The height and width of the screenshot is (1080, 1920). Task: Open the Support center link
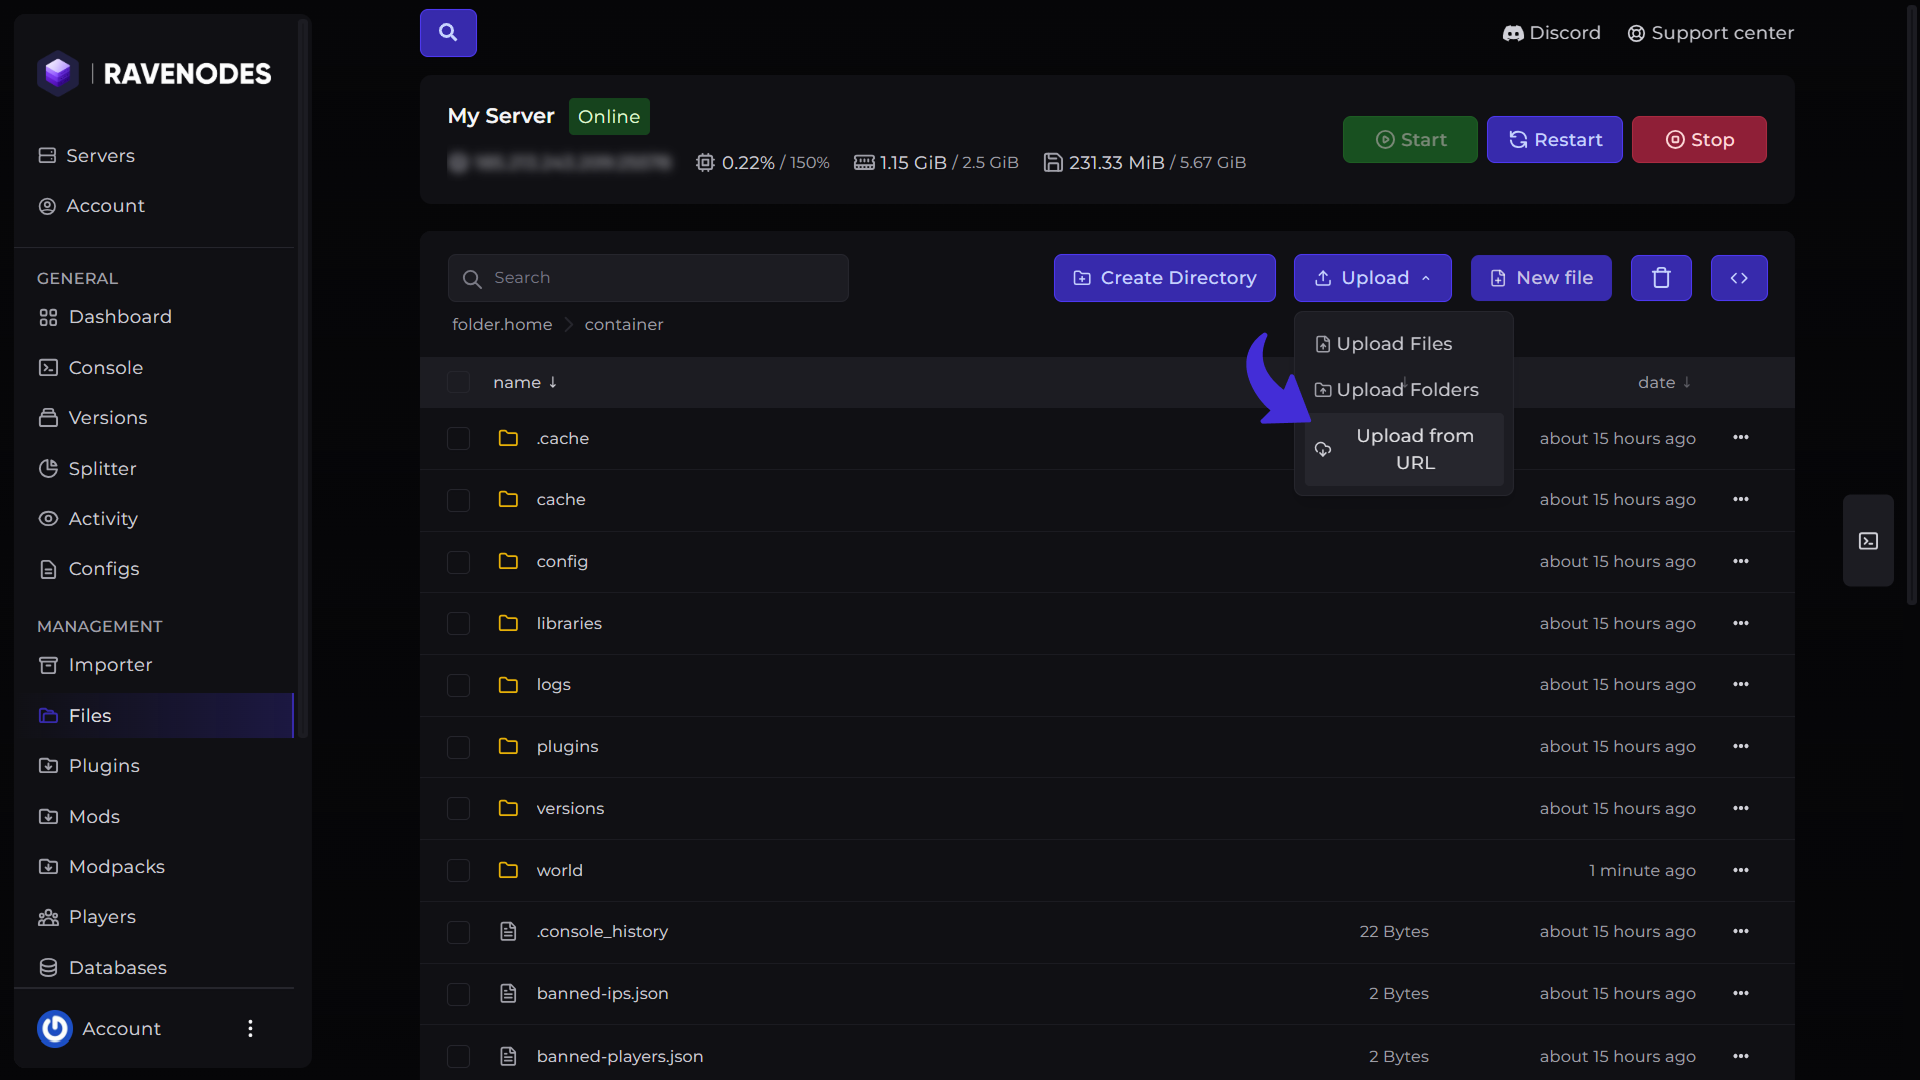(1710, 33)
